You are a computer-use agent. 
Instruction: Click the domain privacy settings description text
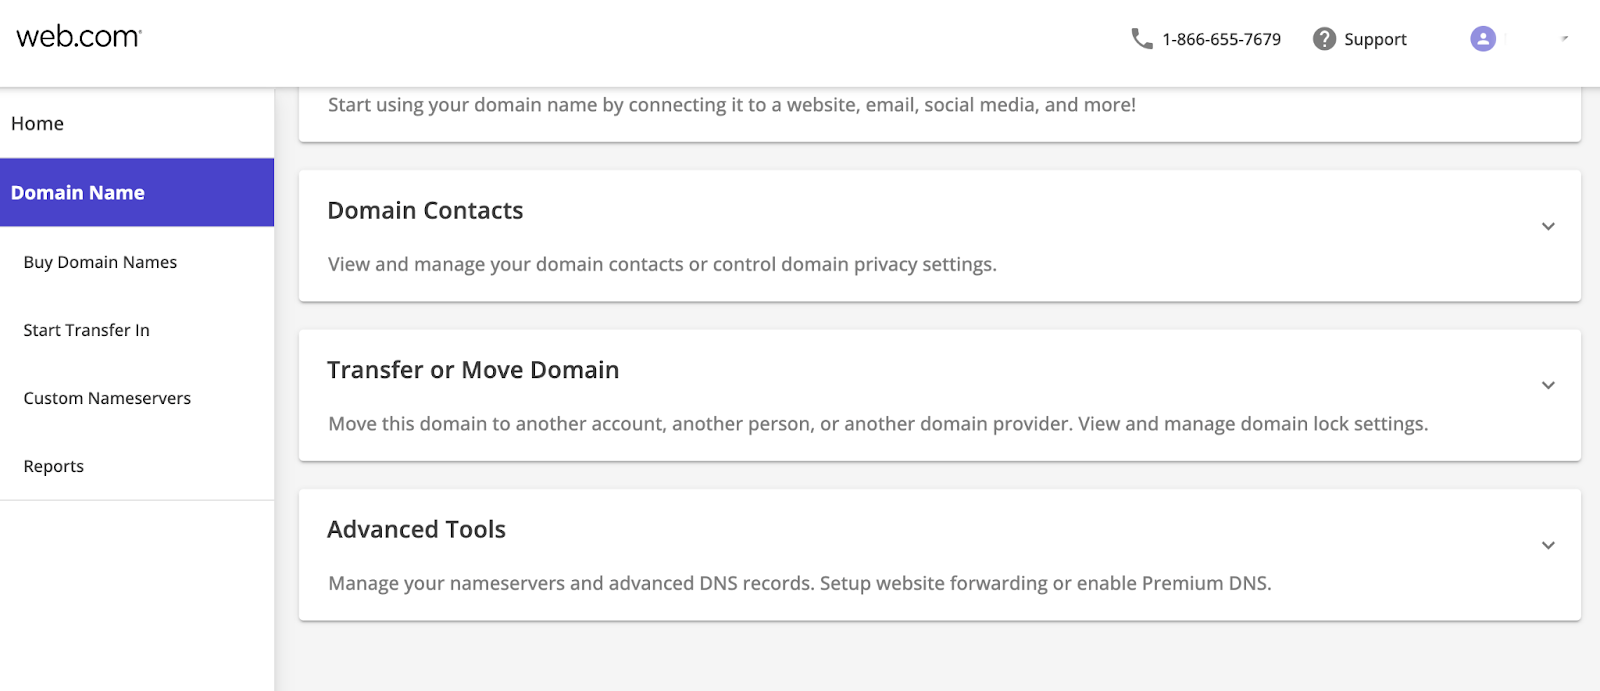[662, 264]
